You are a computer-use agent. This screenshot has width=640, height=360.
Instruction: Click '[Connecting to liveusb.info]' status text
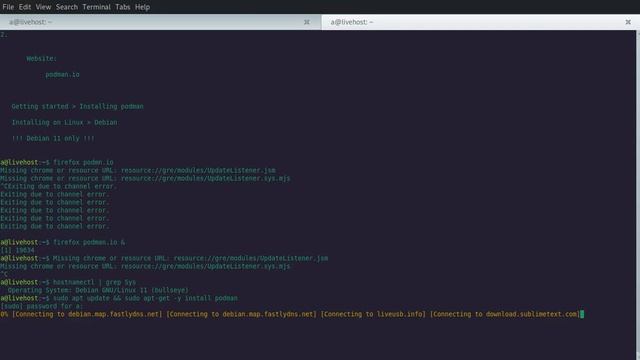pyautogui.click(x=373, y=314)
